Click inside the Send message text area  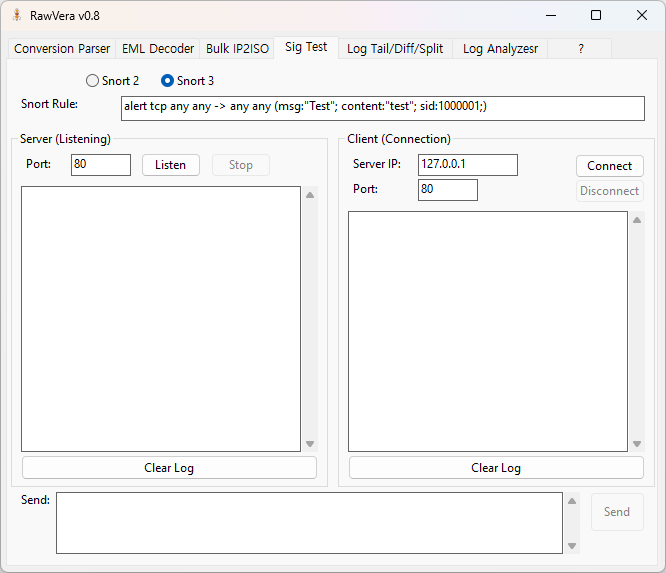(309, 523)
